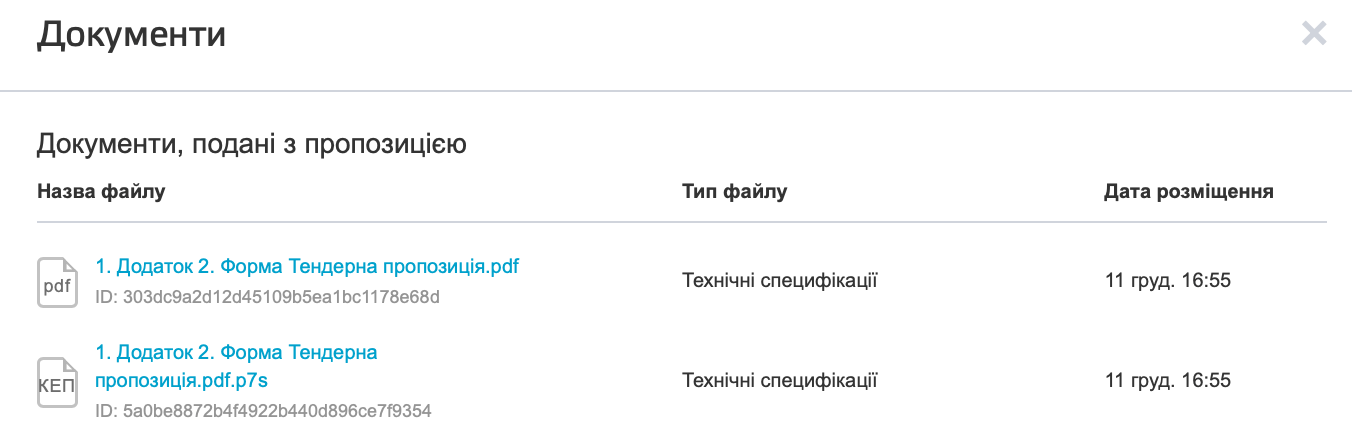Image resolution: width=1352 pixels, height=440 pixels.
Task: Click 'Технічні специфікації' in the PDF file row
Action: pyautogui.click(x=779, y=281)
